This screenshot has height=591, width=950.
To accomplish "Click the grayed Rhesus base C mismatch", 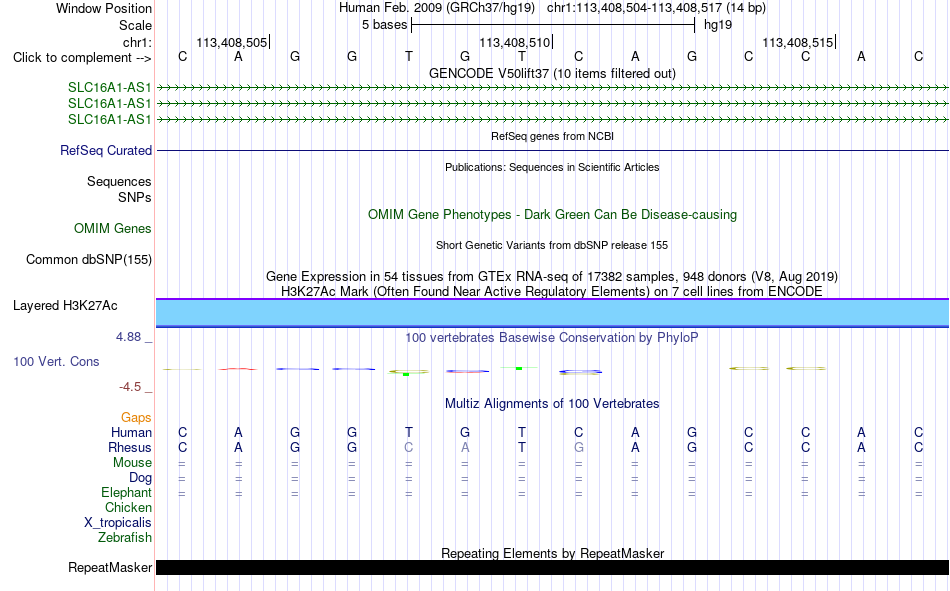I will (x=408, y=447).
